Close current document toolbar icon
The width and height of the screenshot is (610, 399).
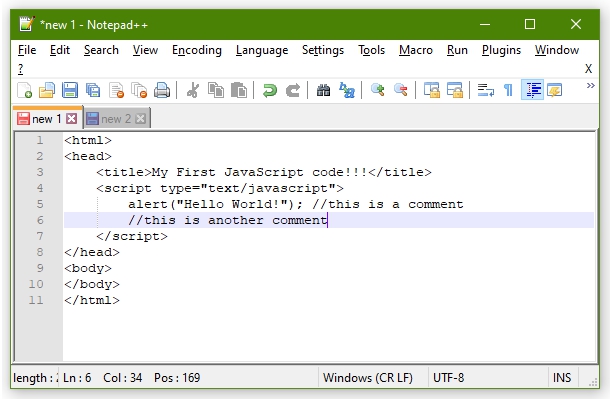[116, 90]
